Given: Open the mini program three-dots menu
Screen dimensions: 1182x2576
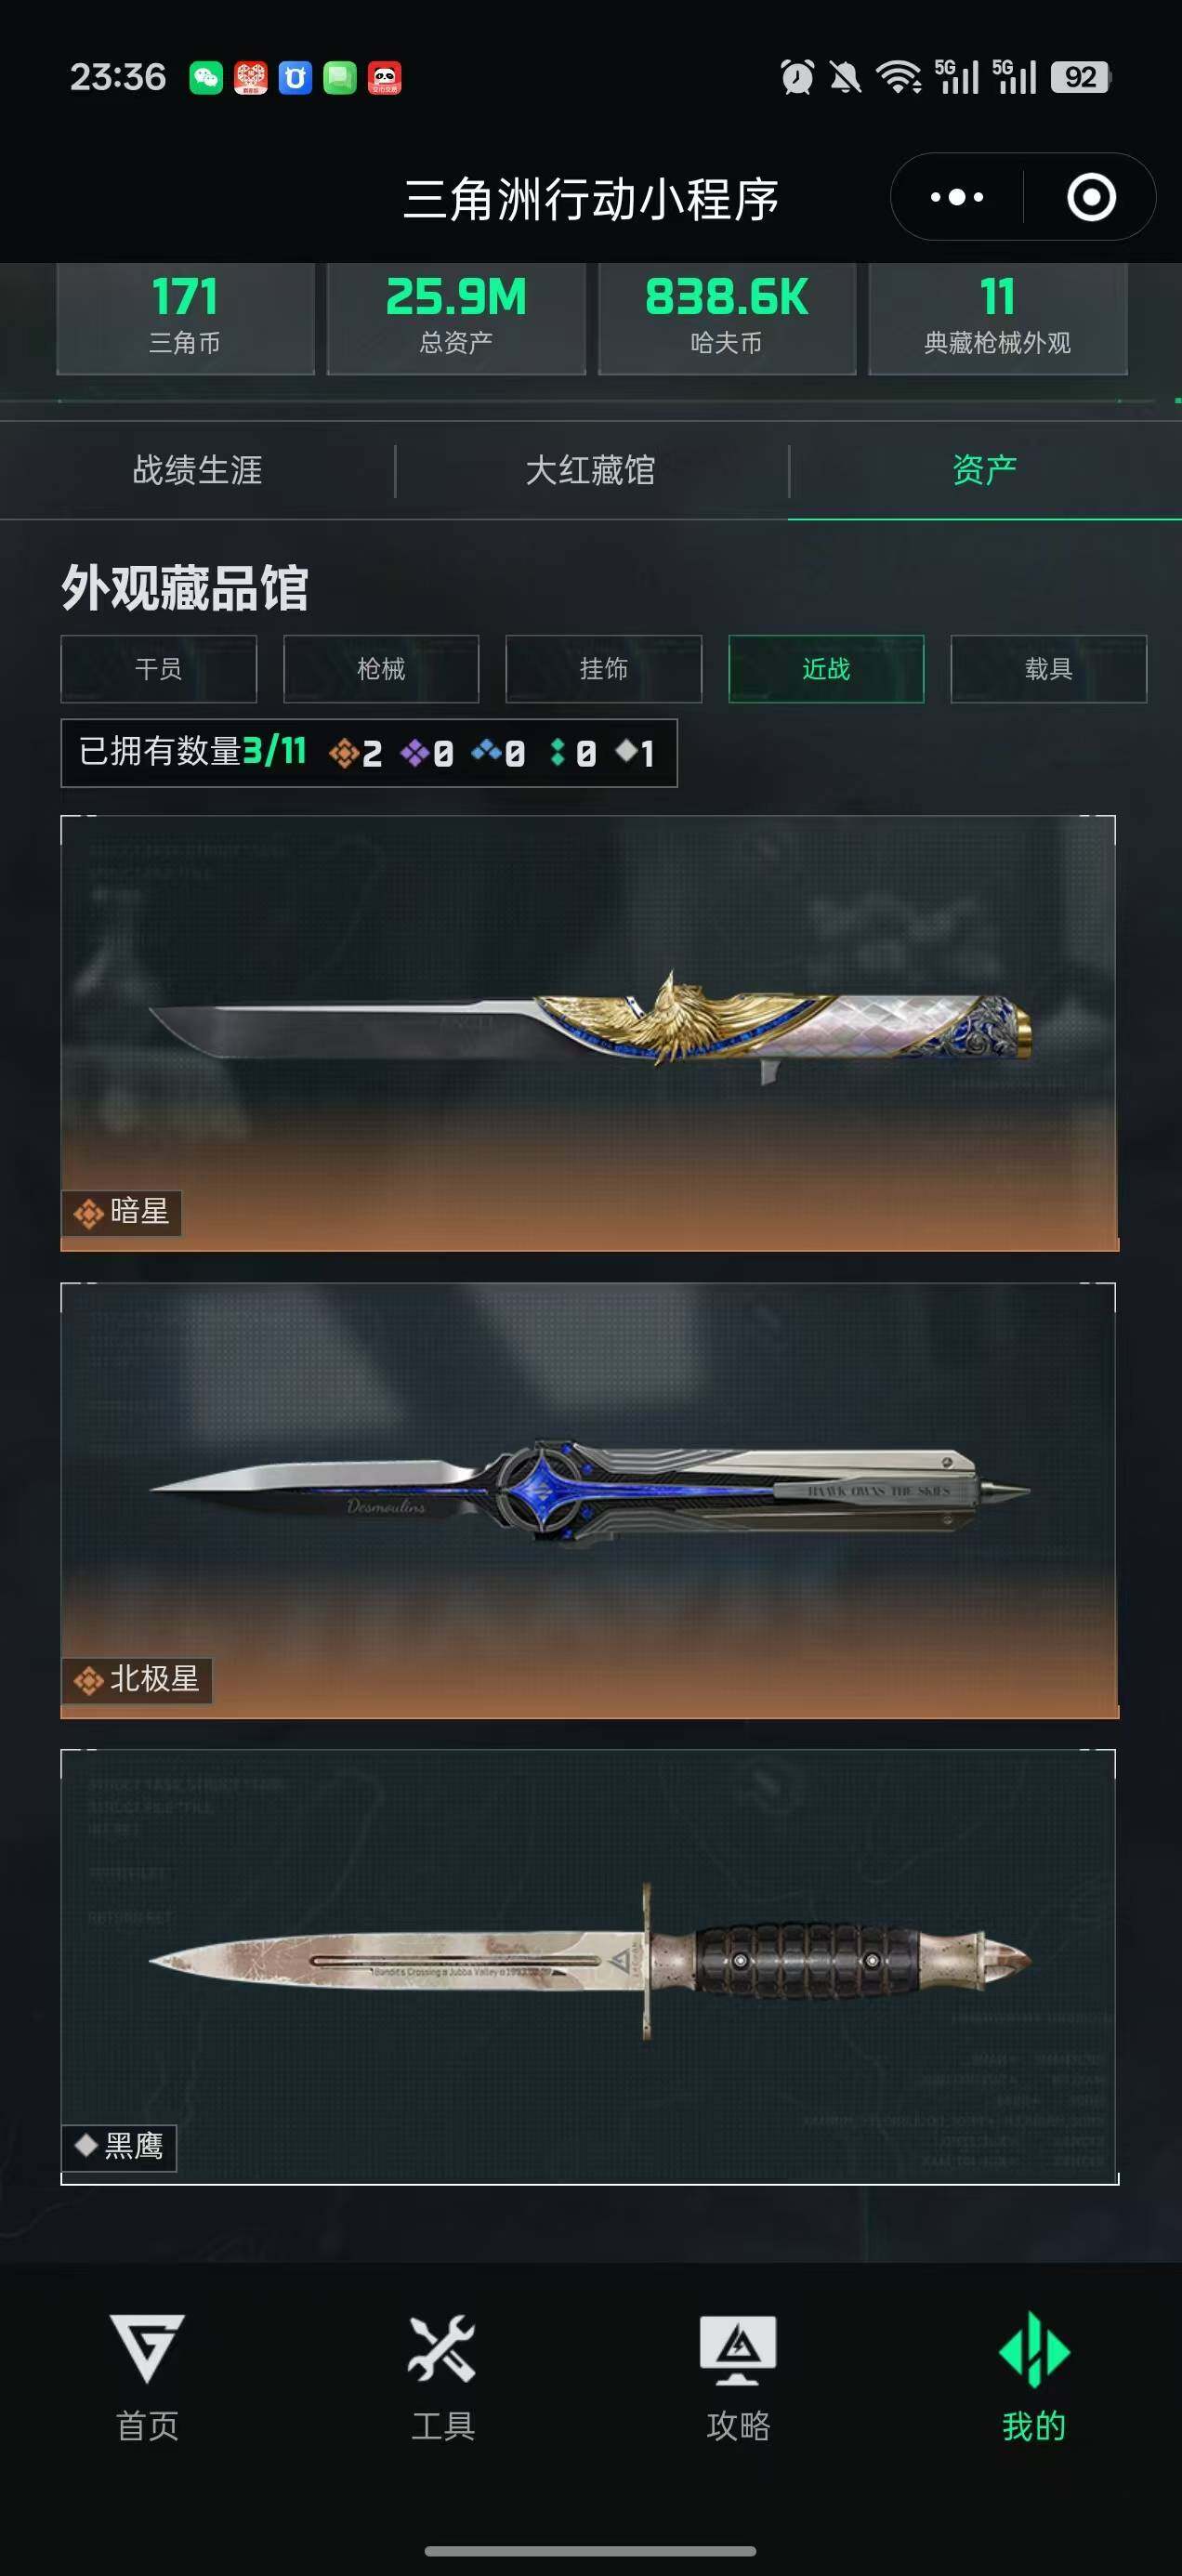Looking at the screenshot, I should tap(957, 197).
